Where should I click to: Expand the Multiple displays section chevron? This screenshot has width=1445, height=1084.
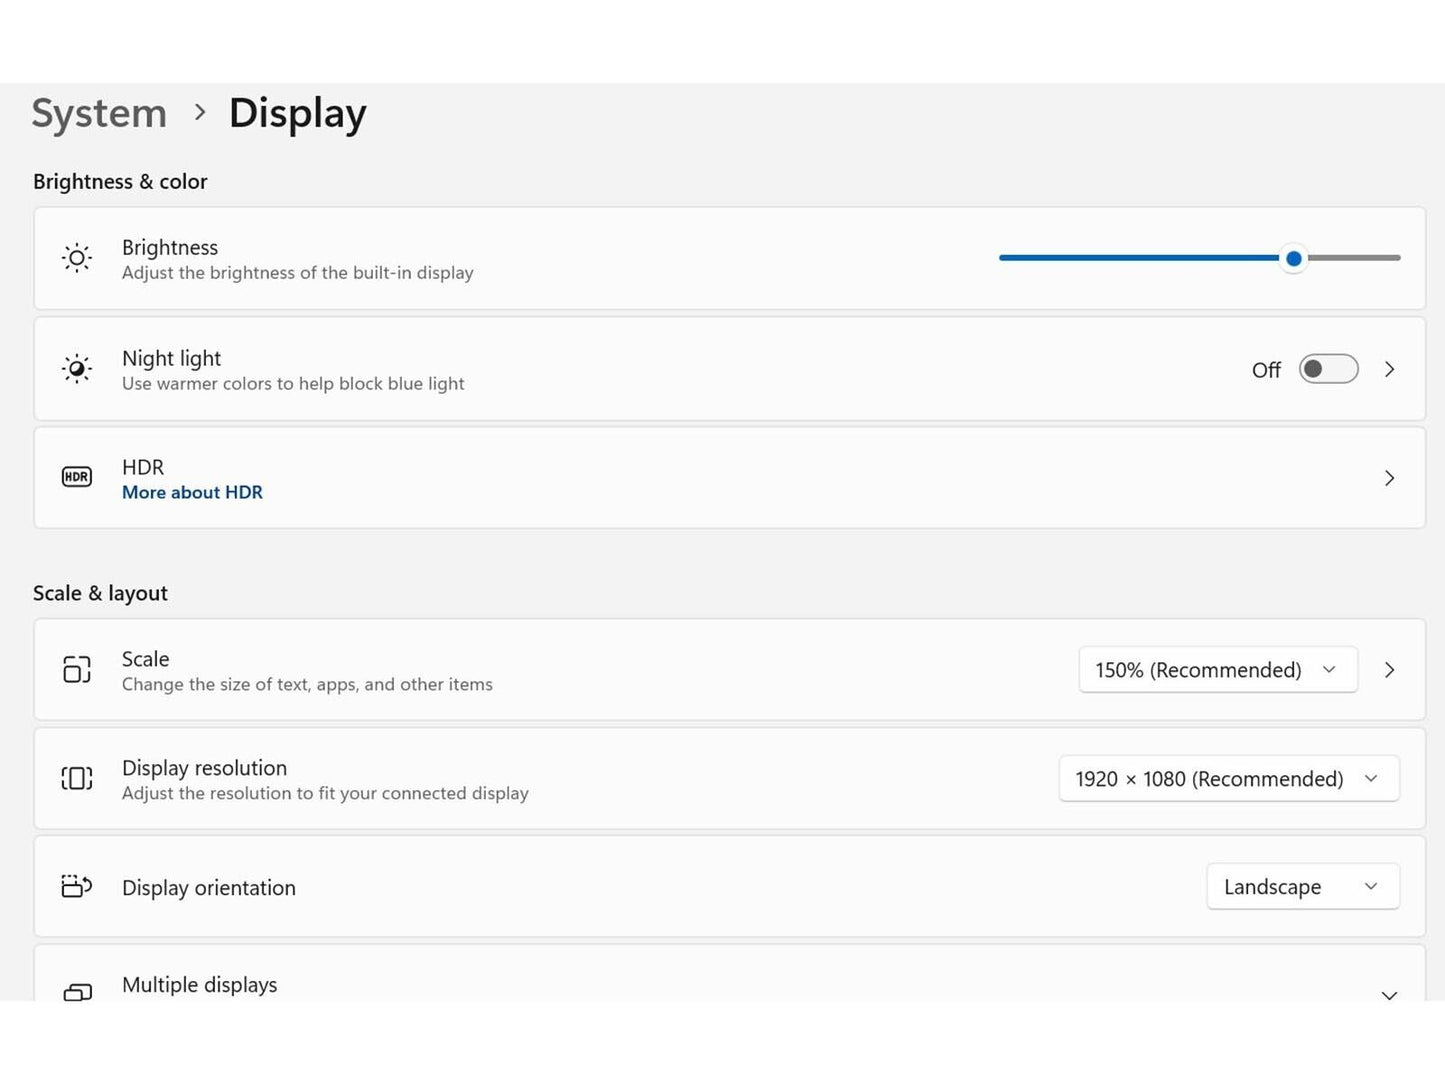pyautogui.click(x=1389, y=994)
